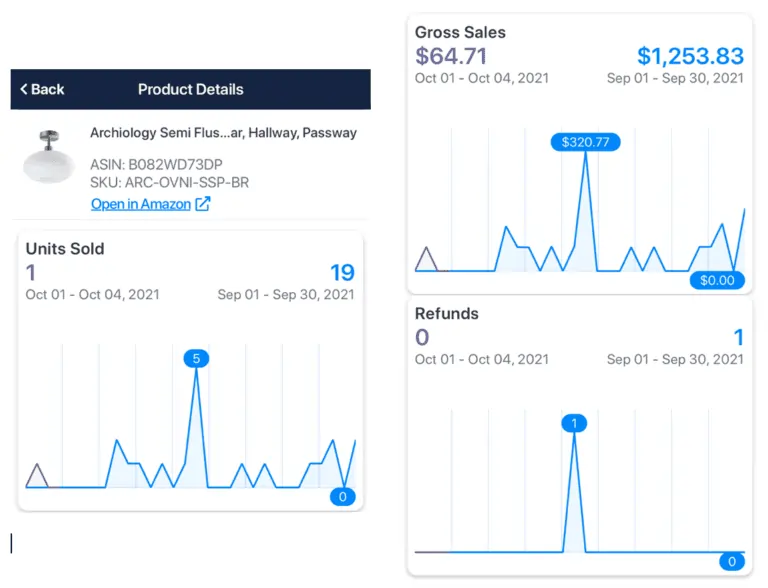Click the Back chevron arrow icon

(x=24, y=90)
